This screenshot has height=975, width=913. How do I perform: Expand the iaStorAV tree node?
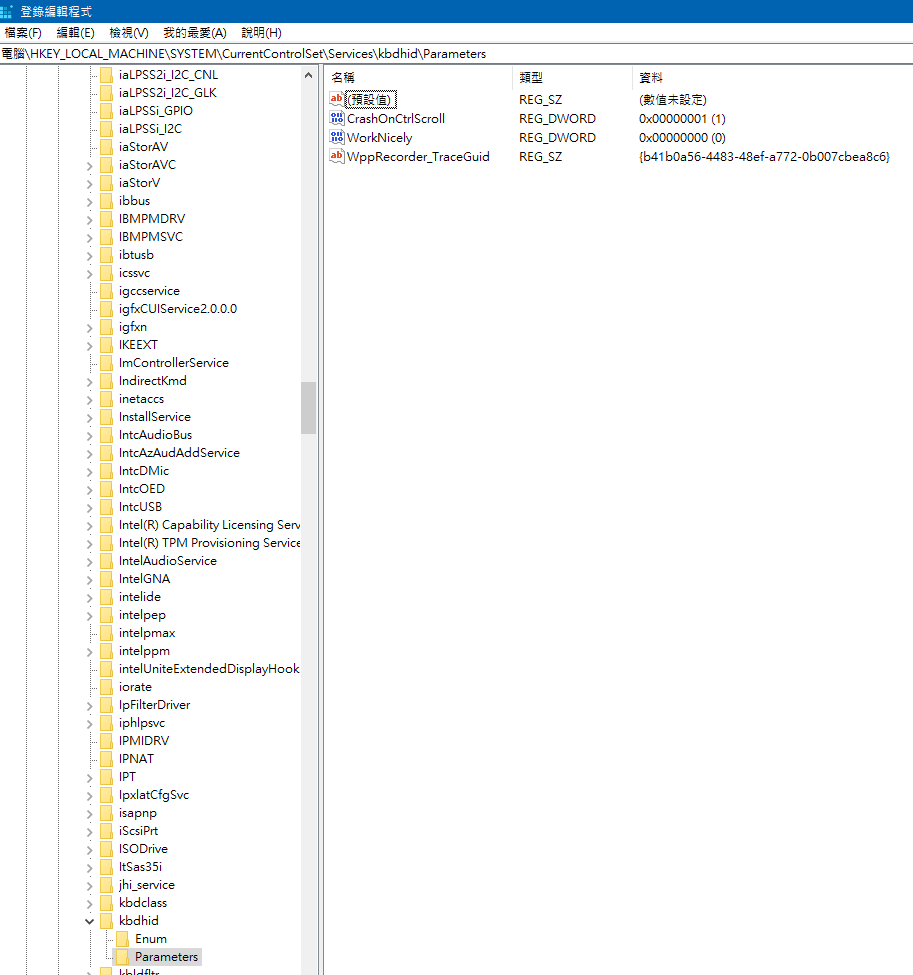tap(90, 147)
